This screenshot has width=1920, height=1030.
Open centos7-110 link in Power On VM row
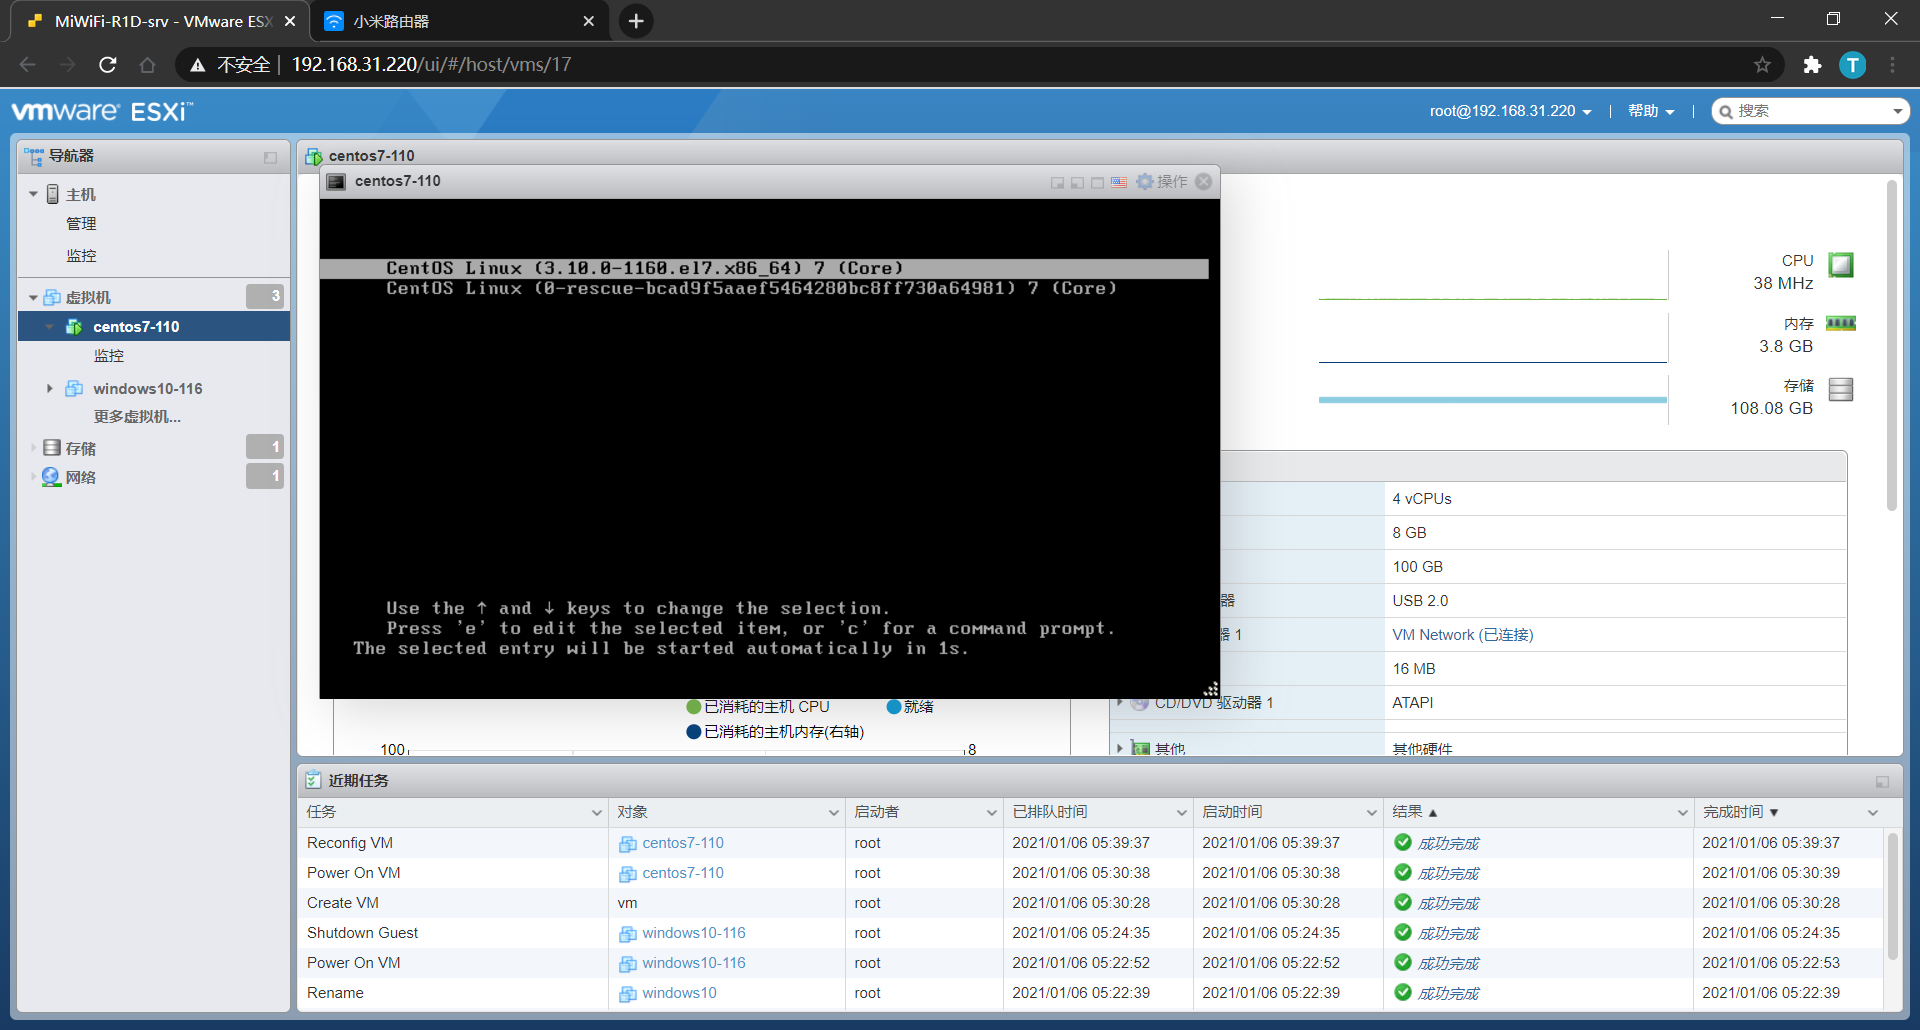683,873
